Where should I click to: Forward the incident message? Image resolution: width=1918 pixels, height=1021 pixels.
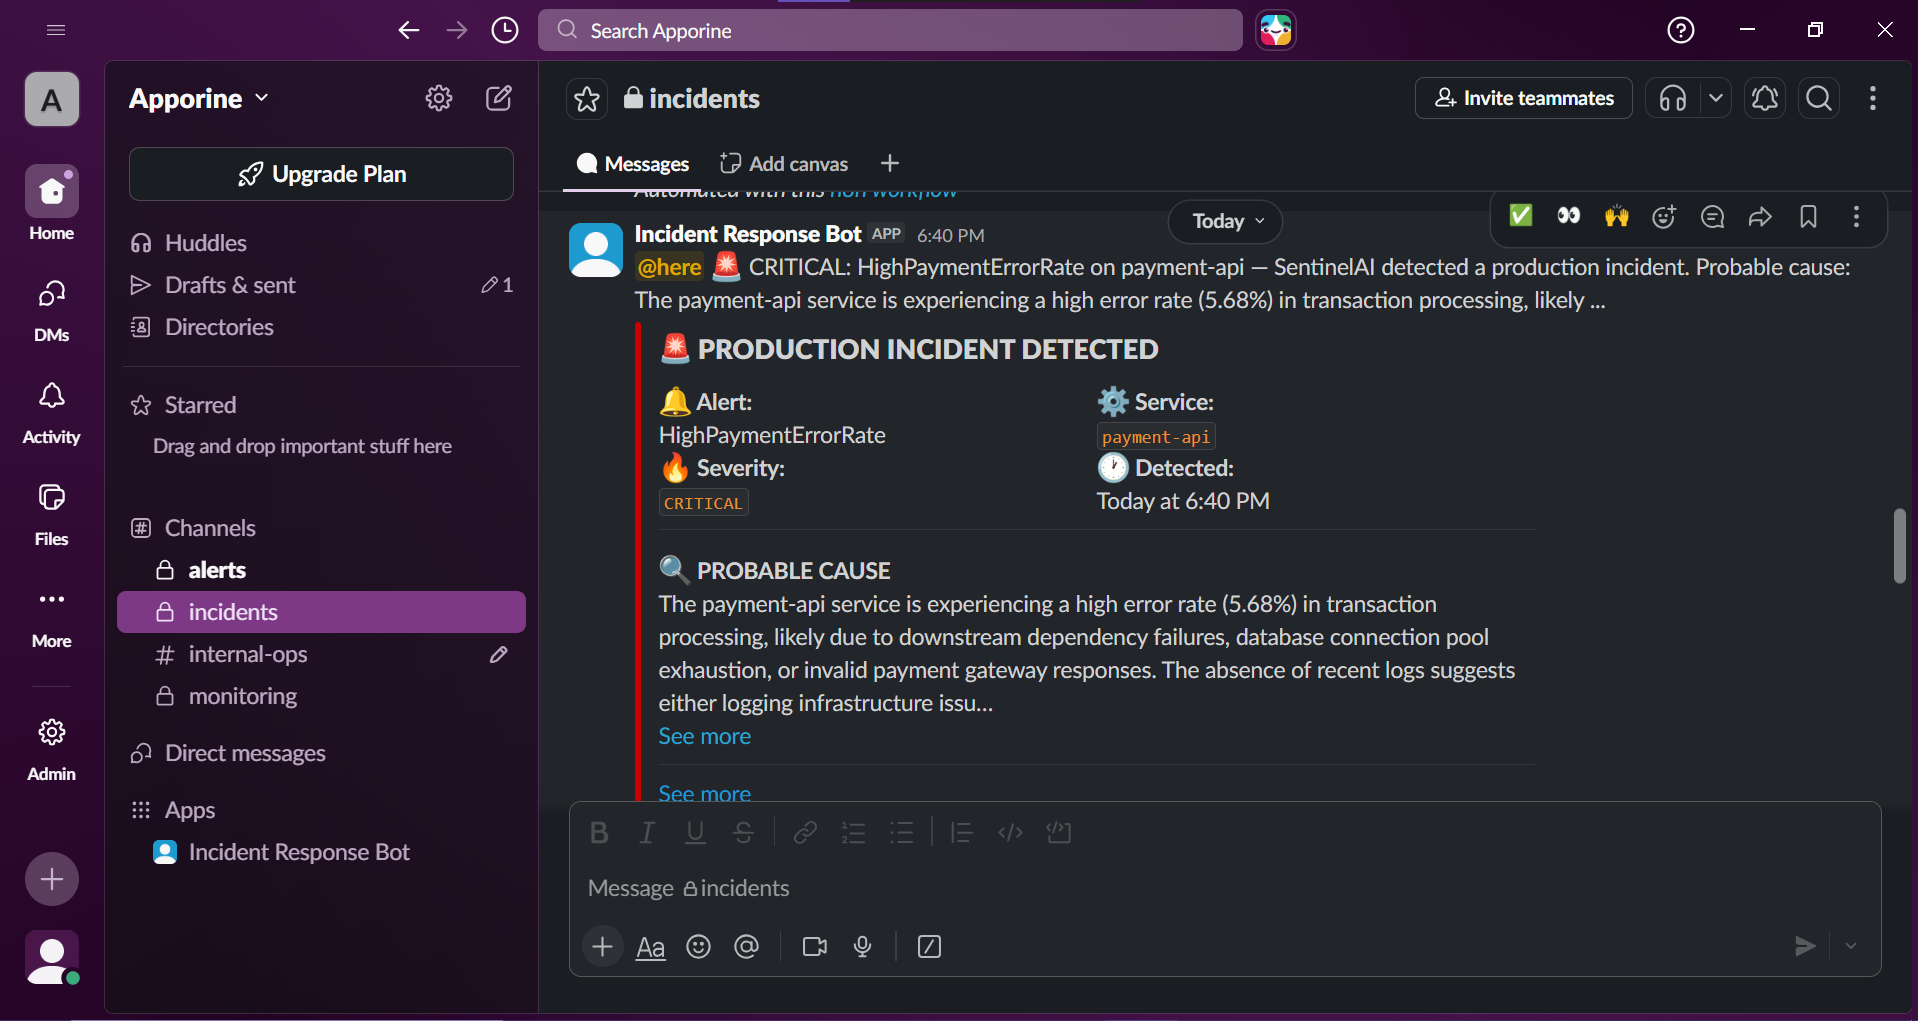[x=1760, y=217]
